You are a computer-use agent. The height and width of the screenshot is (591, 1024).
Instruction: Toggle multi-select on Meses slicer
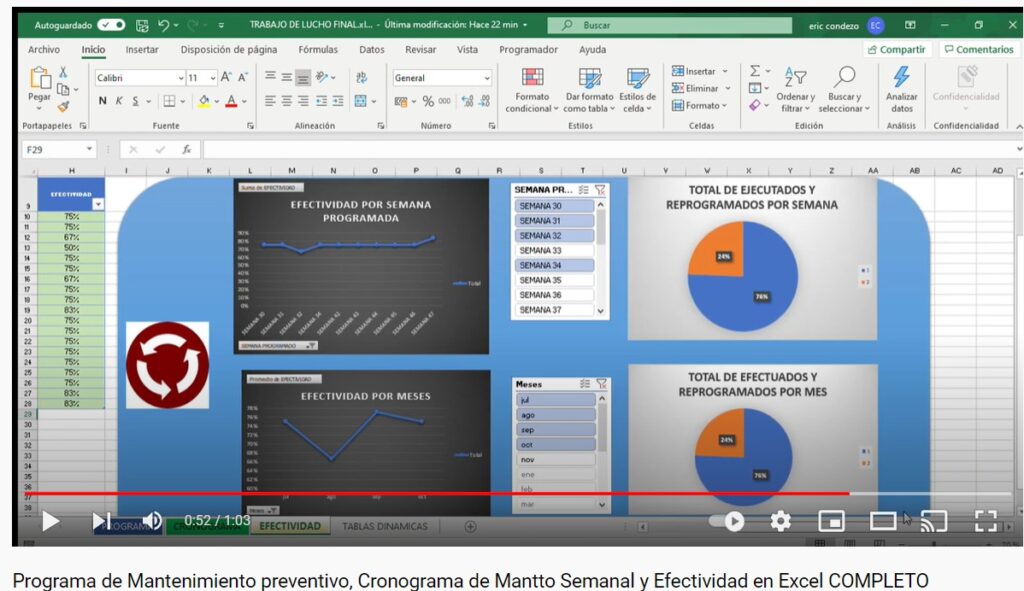pos(583,384)
